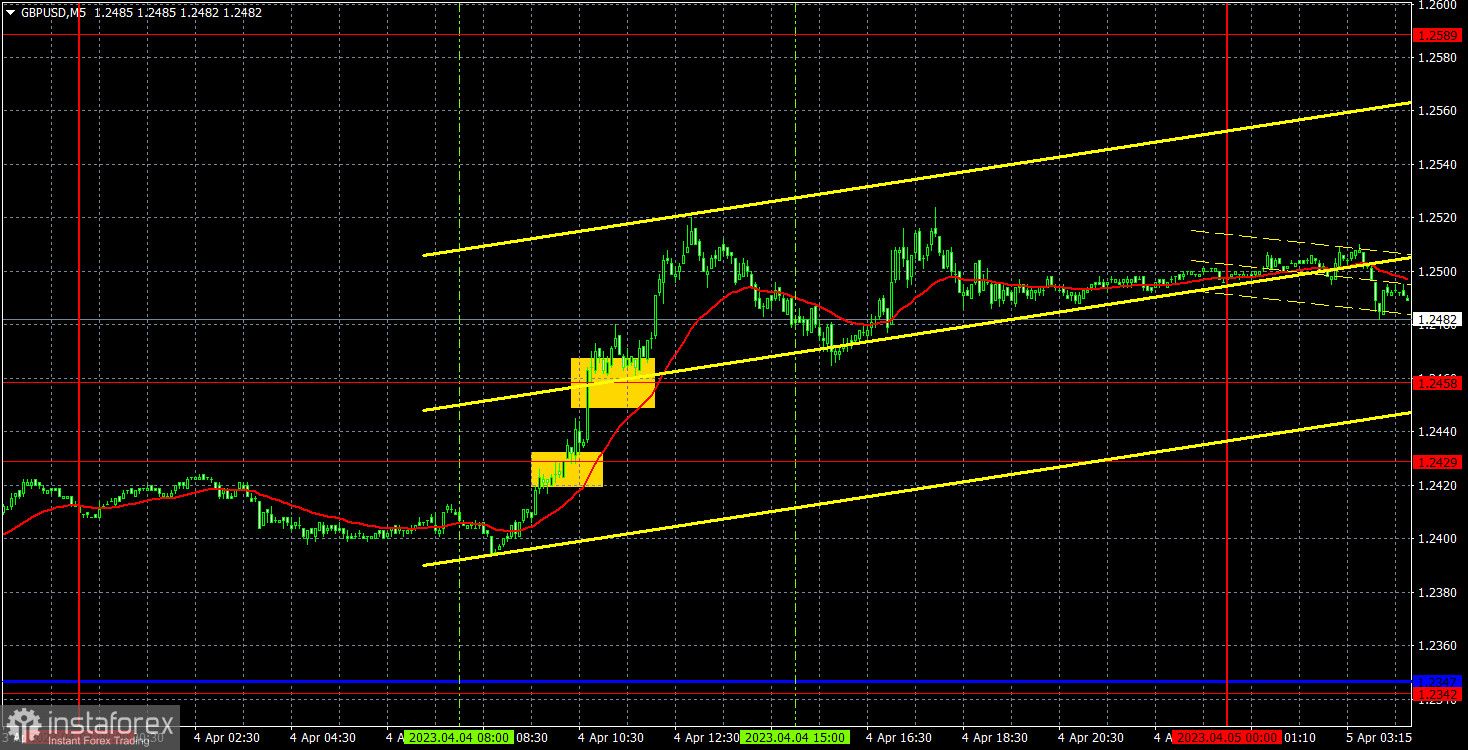
Task: Click the 1.2420 price axis label
Action: point(1436,486)
